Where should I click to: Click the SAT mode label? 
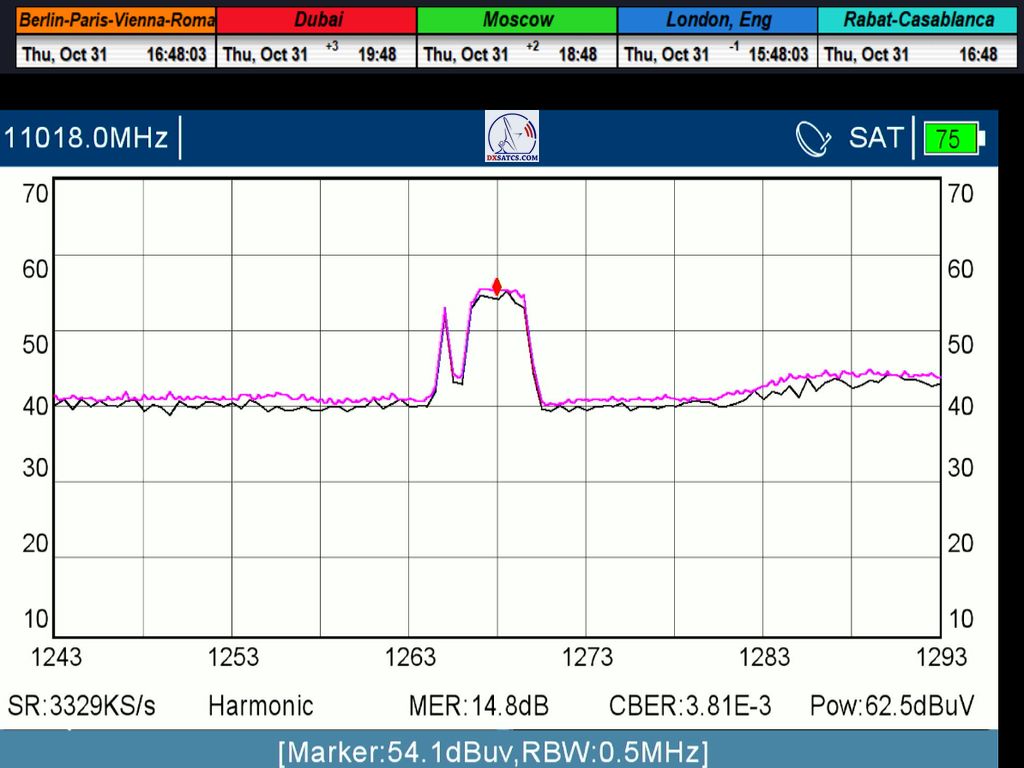[x=875, y=138]
